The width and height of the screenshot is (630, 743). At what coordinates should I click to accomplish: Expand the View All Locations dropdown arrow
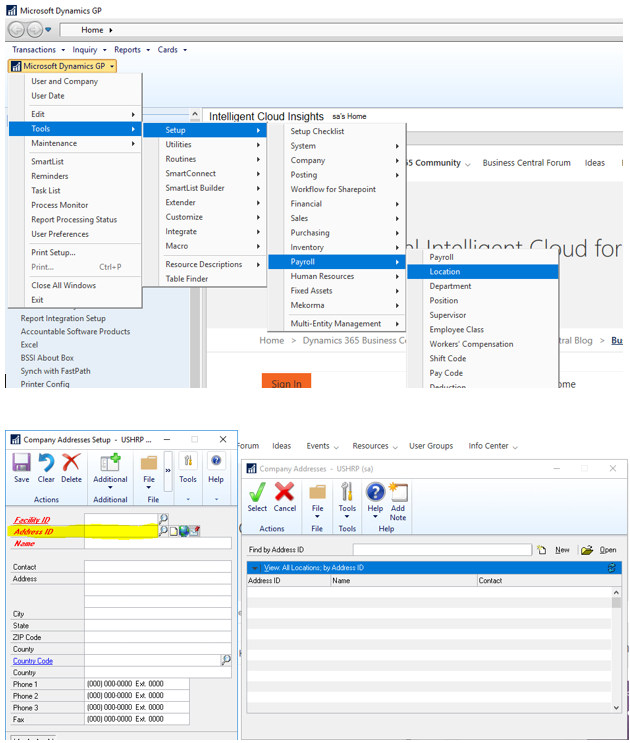255,568
